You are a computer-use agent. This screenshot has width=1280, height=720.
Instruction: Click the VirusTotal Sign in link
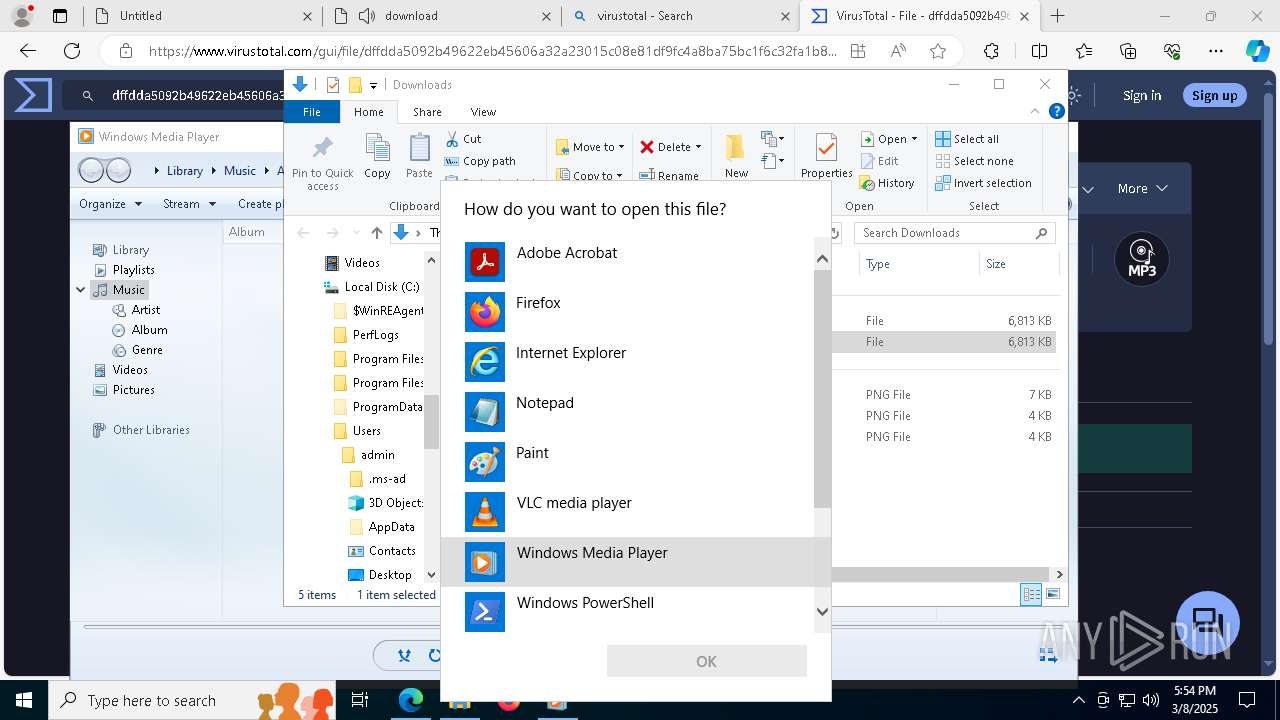[1142, 95]
